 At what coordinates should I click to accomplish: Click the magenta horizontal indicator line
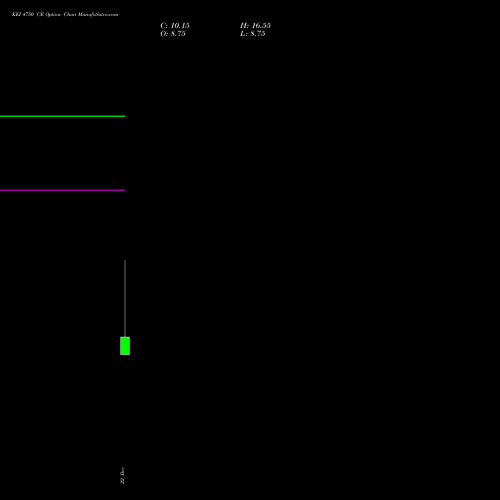(62, 190)
